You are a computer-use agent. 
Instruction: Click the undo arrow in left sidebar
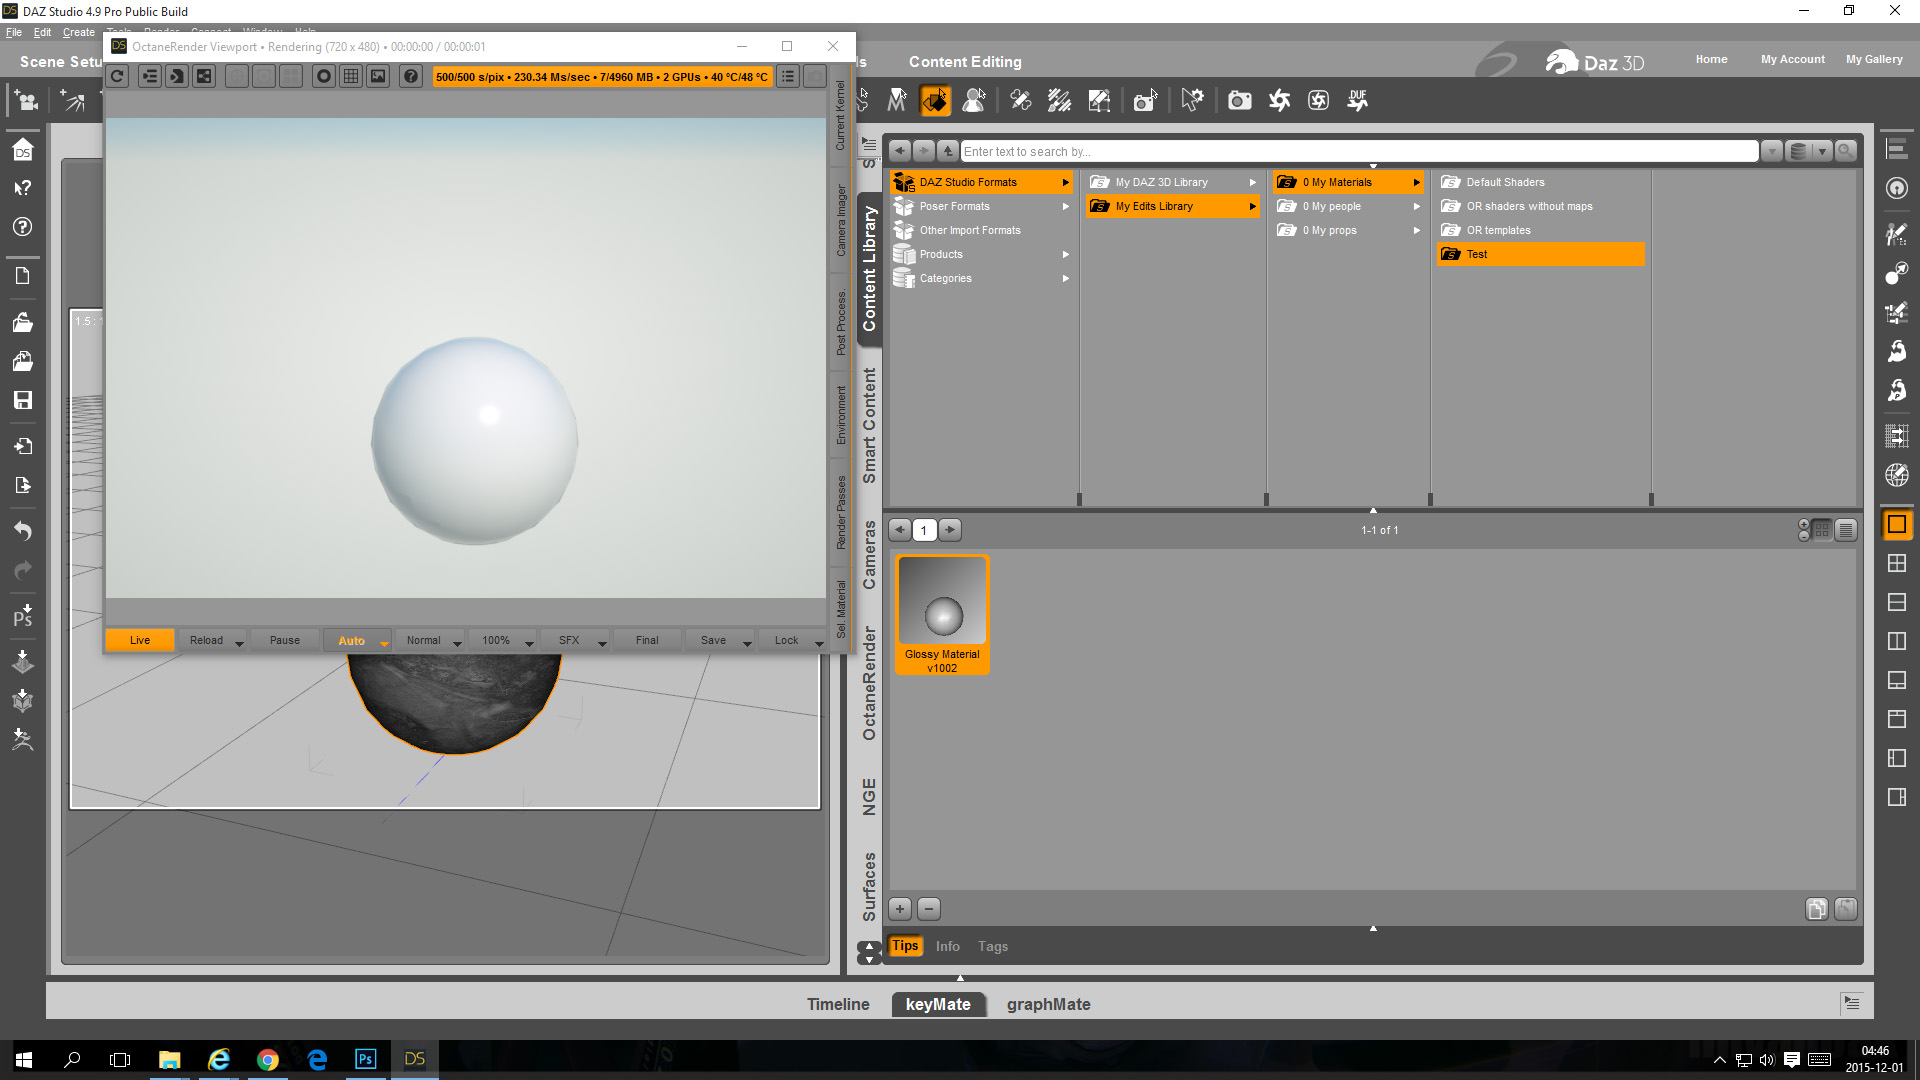point(23,530)
